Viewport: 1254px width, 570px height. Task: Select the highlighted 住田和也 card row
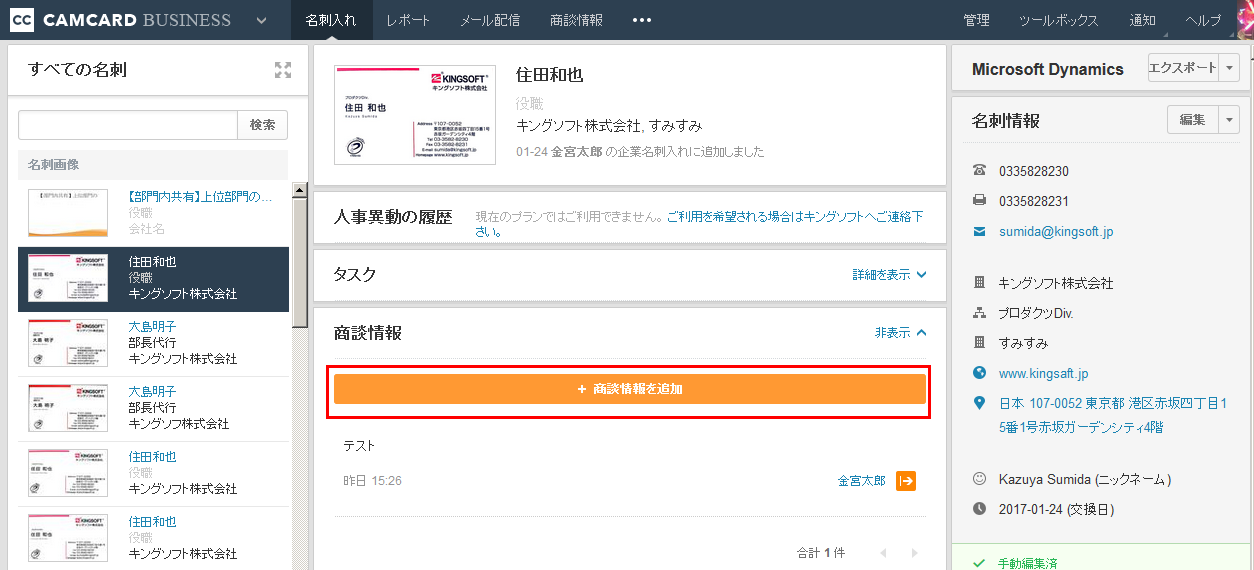pyautogui.click(x=153, y=278)
